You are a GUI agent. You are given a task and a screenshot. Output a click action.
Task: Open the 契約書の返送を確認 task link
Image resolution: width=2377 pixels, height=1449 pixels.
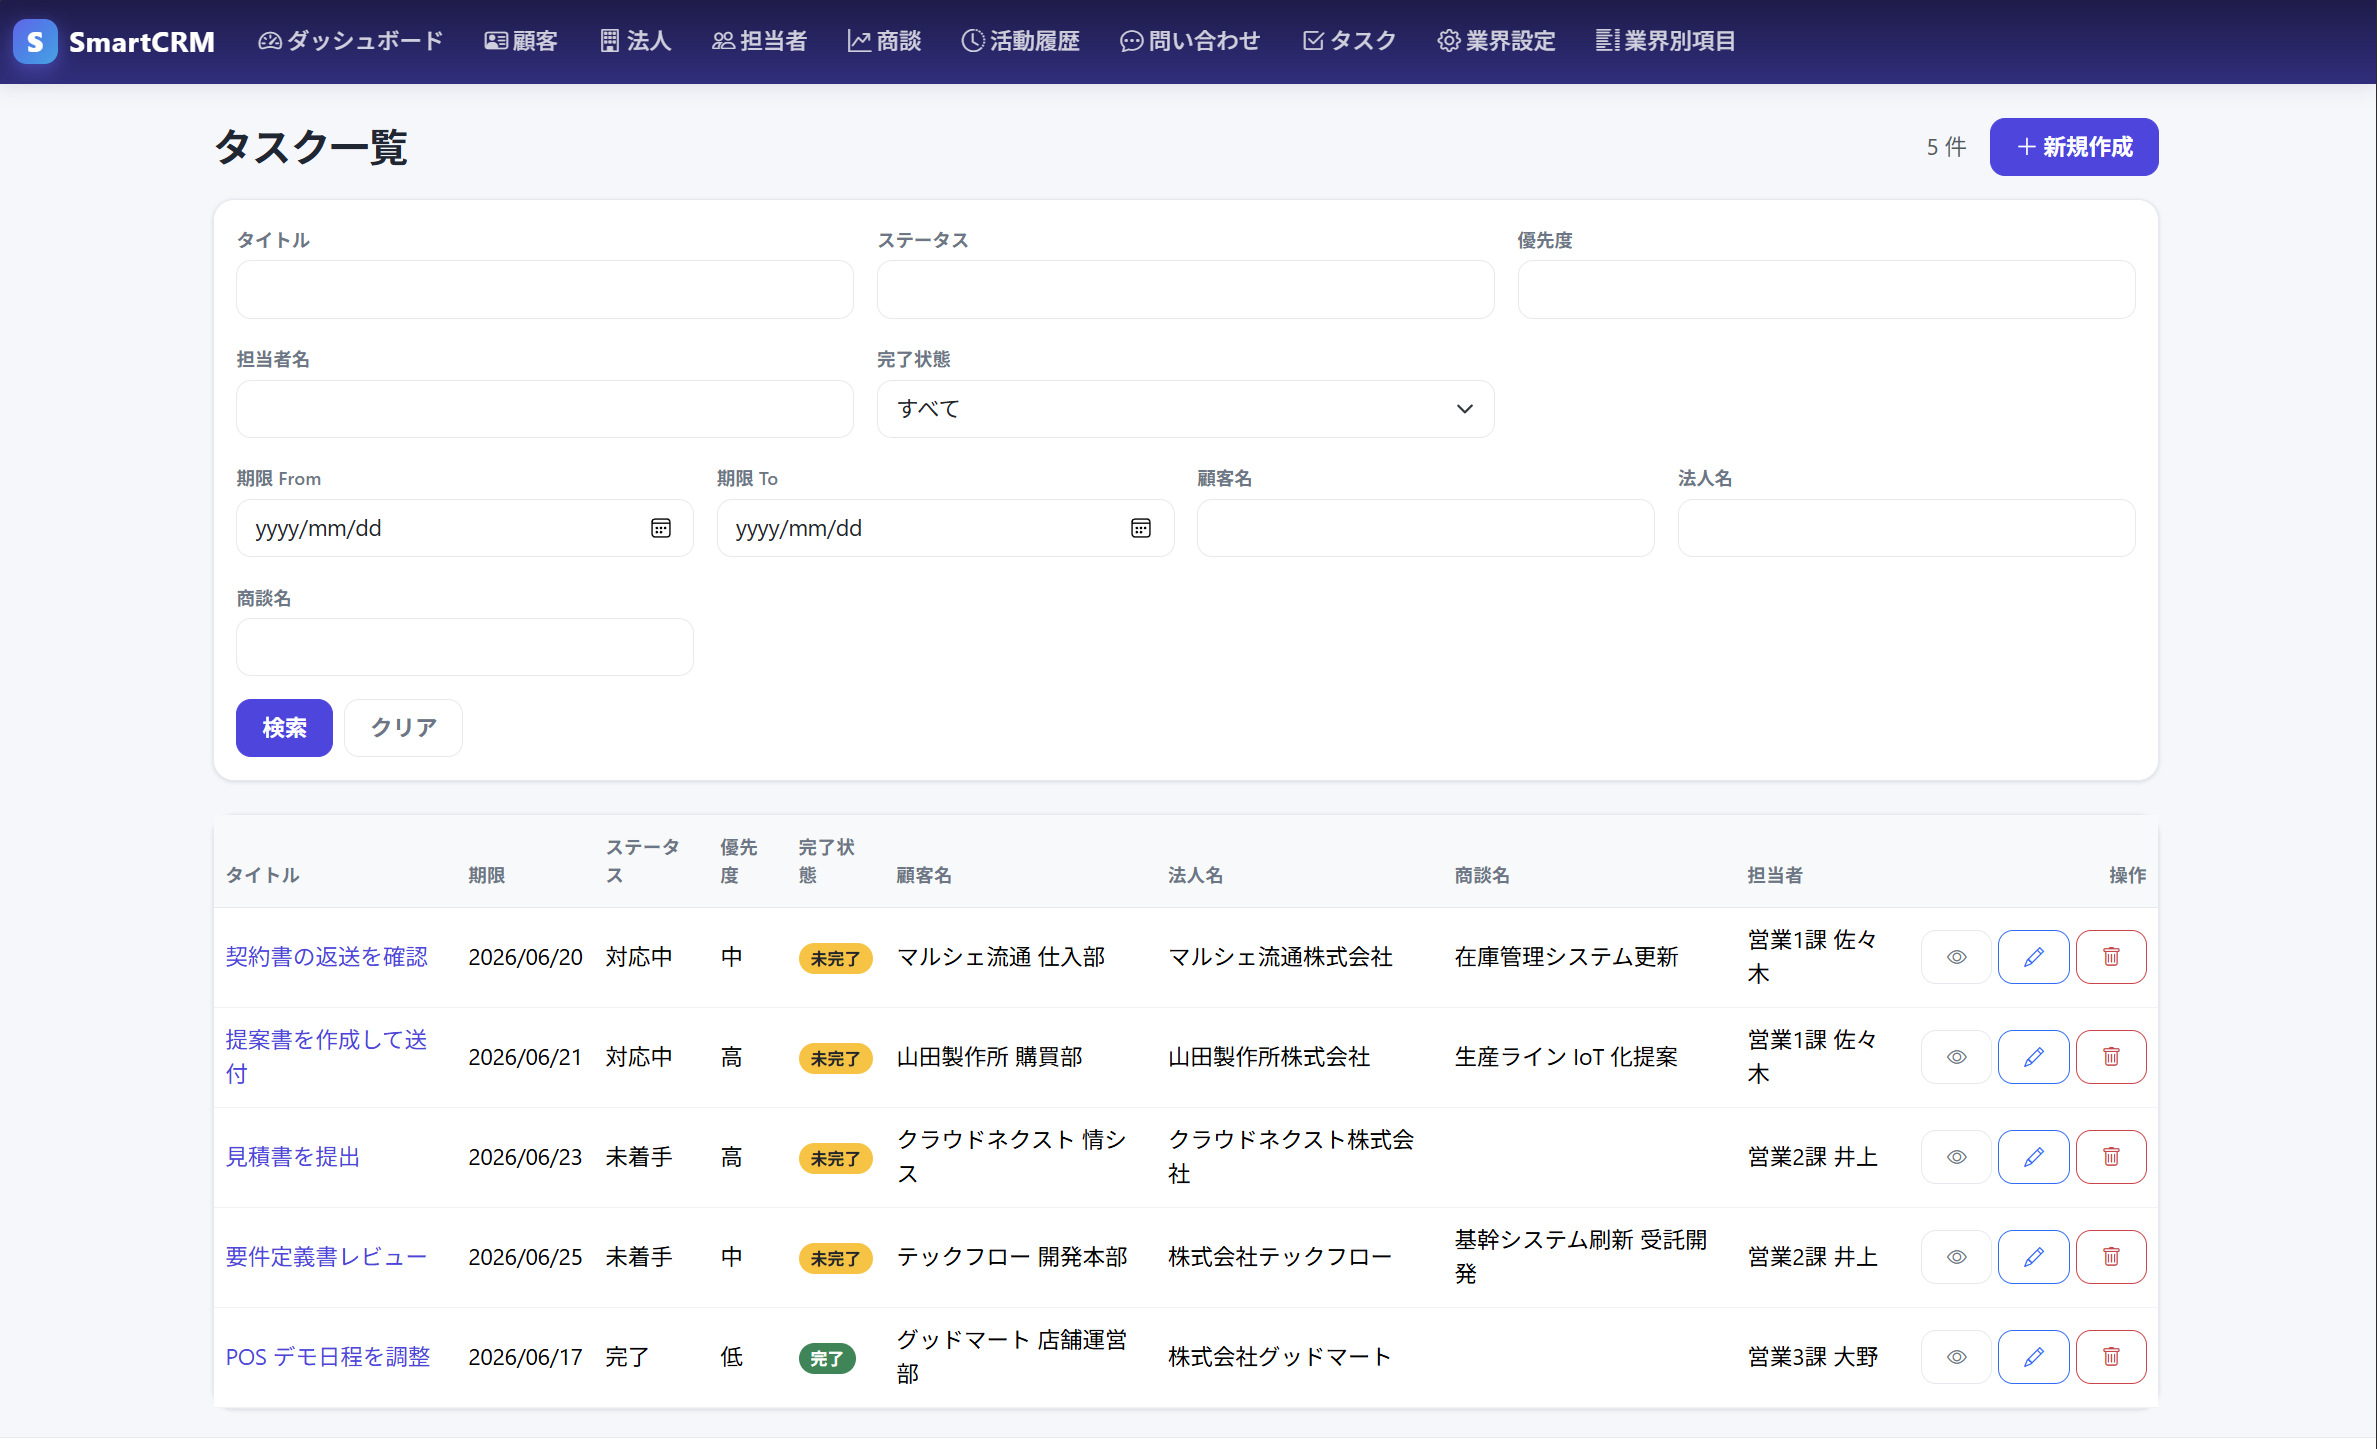click(x=326, y=957)
